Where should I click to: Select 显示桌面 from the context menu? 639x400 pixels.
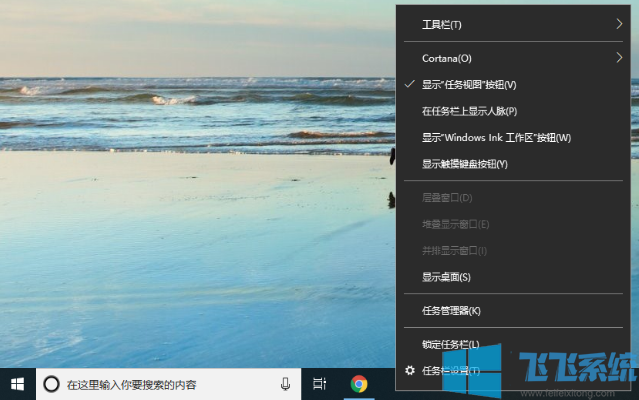[x=446, y=277]
